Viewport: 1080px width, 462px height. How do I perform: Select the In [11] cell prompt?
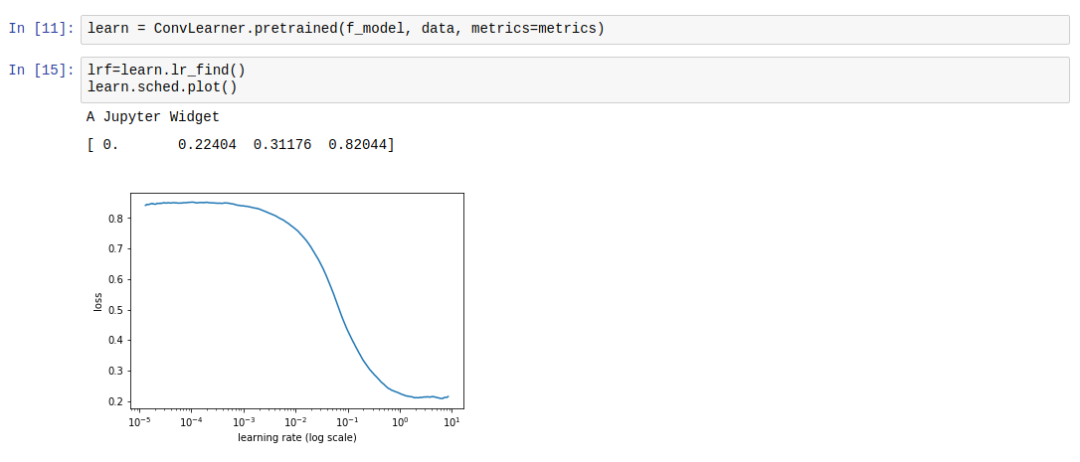tap(41, 30)
